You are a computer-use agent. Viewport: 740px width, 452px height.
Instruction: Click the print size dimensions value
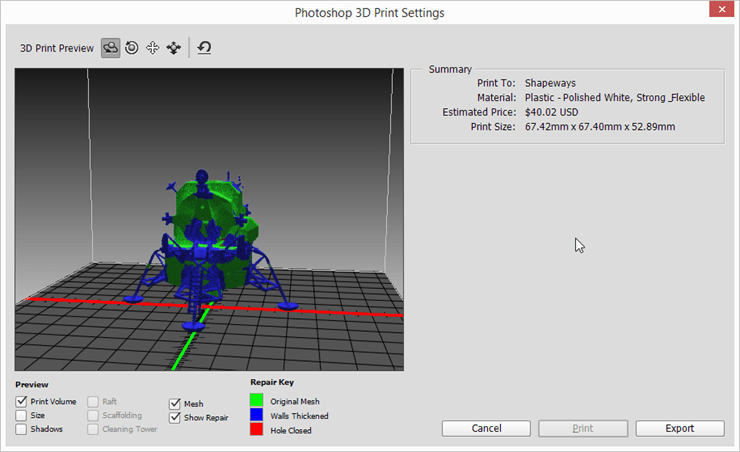click(x=600, y=127)
